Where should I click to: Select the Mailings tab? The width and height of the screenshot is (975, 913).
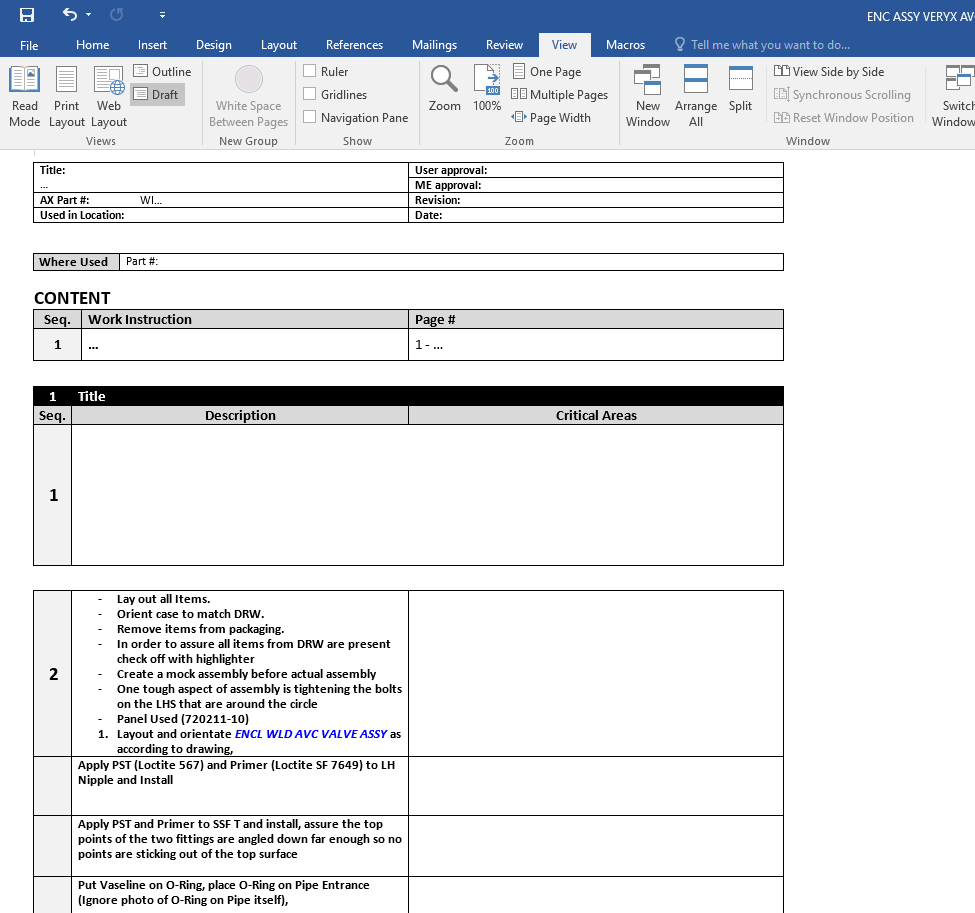click(434, 45)
